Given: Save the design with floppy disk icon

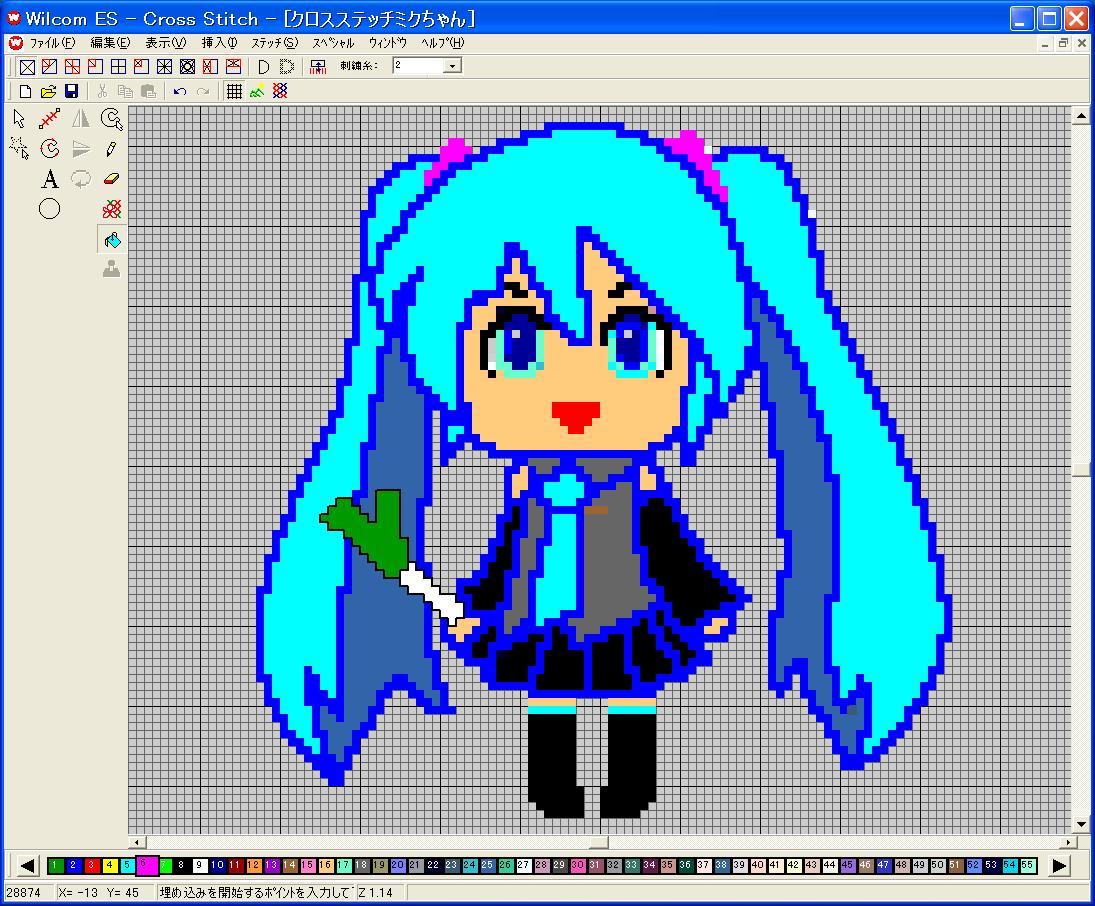Looking at the screenshot, I should coord(71,92).
